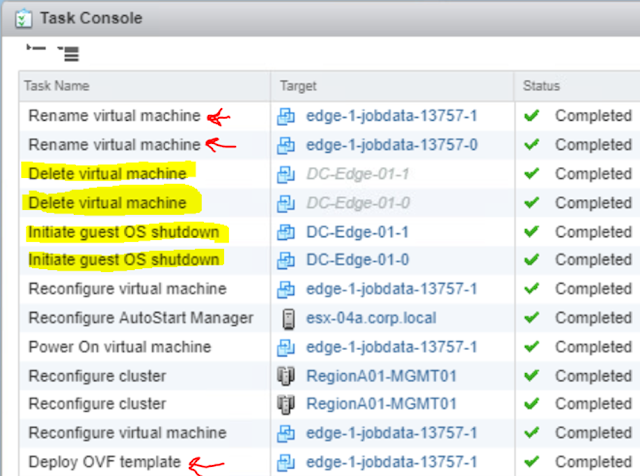
Task: Click Completed status of Power On virtual machine
Action: tap(593, 347)
